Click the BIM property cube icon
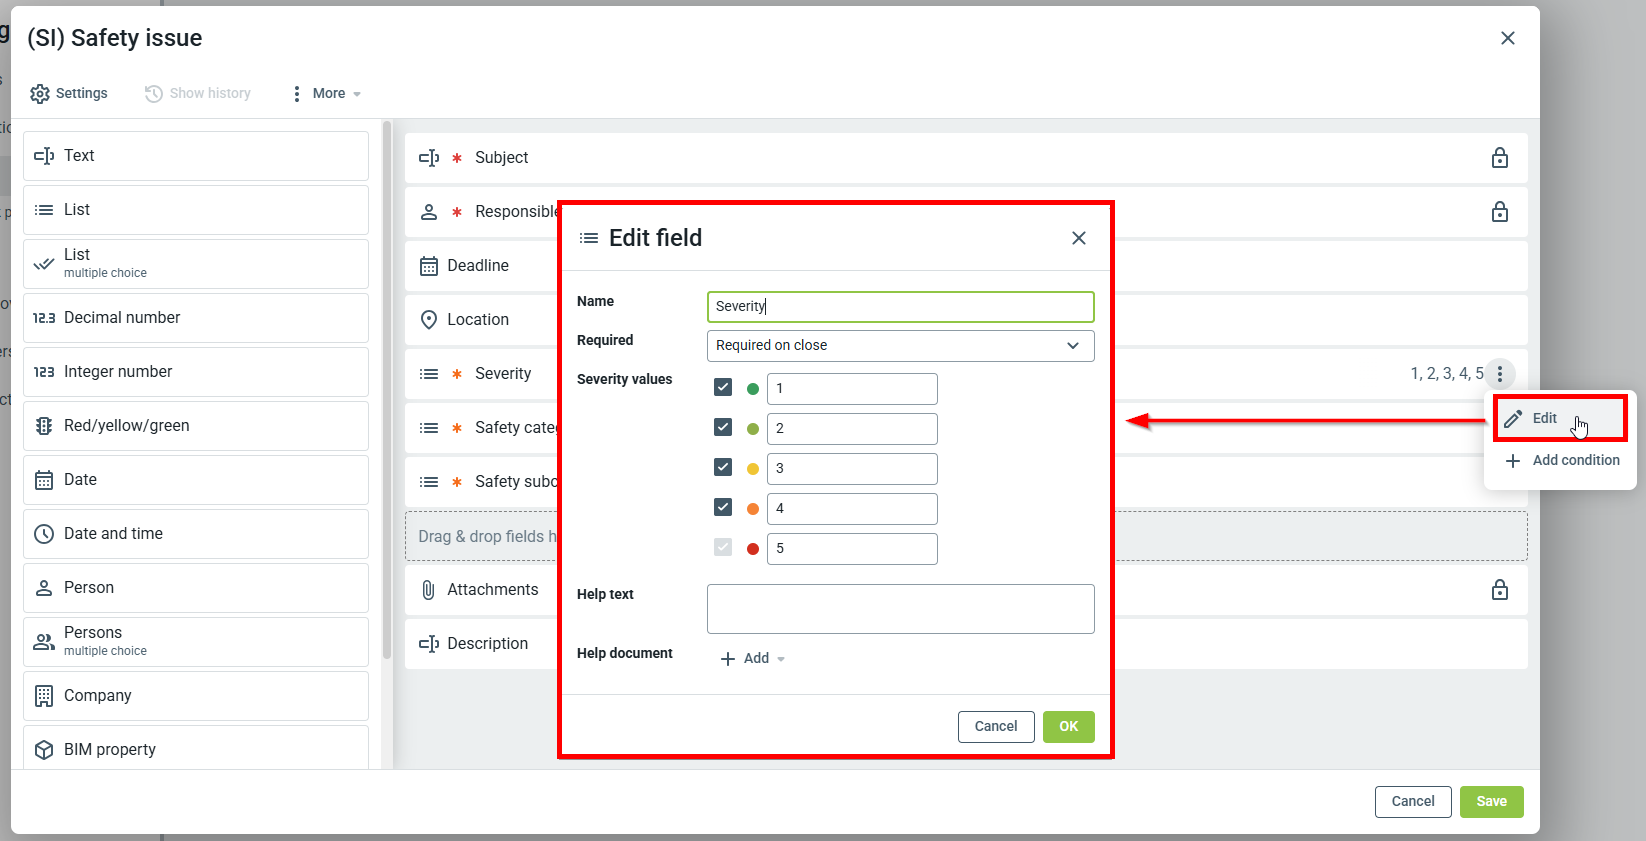This screenshot has width=1646, height=841. 44,750
